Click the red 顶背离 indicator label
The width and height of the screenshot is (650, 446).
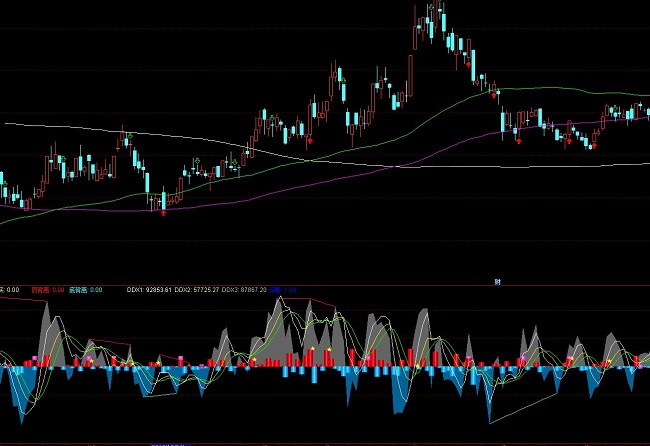(x=48, y=290)
